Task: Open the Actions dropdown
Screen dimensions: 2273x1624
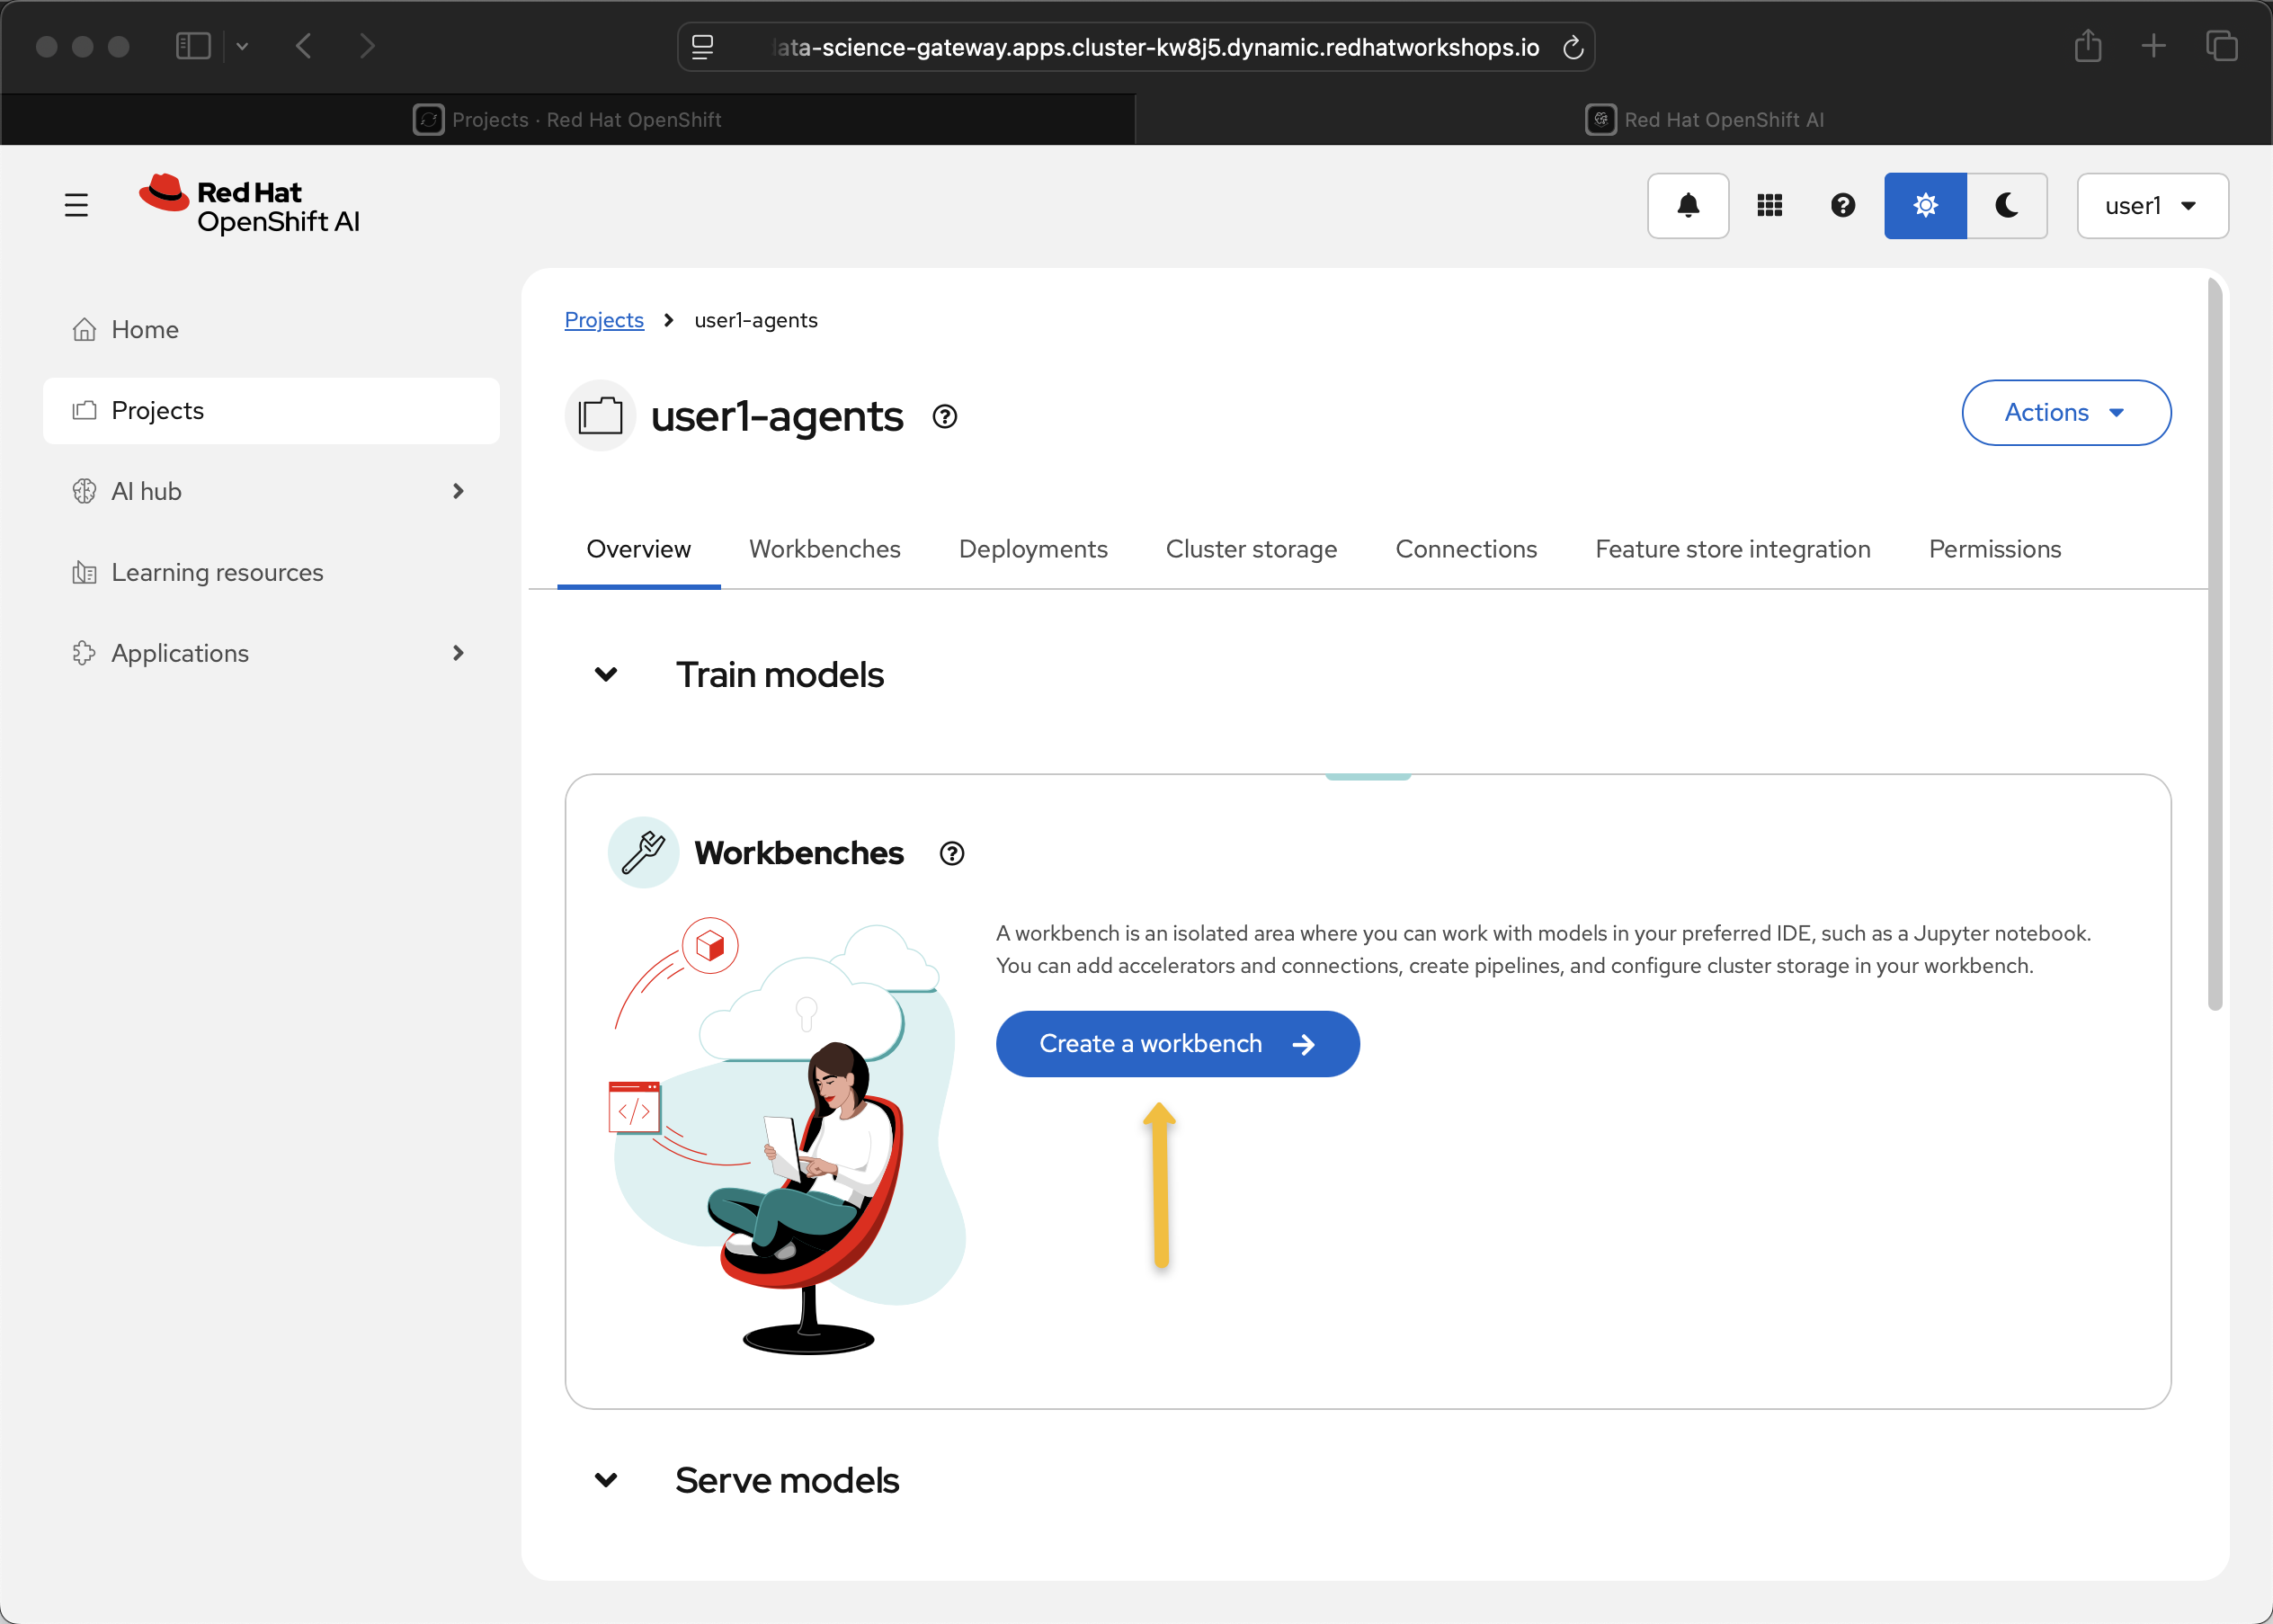Action: pos(2065,412)
